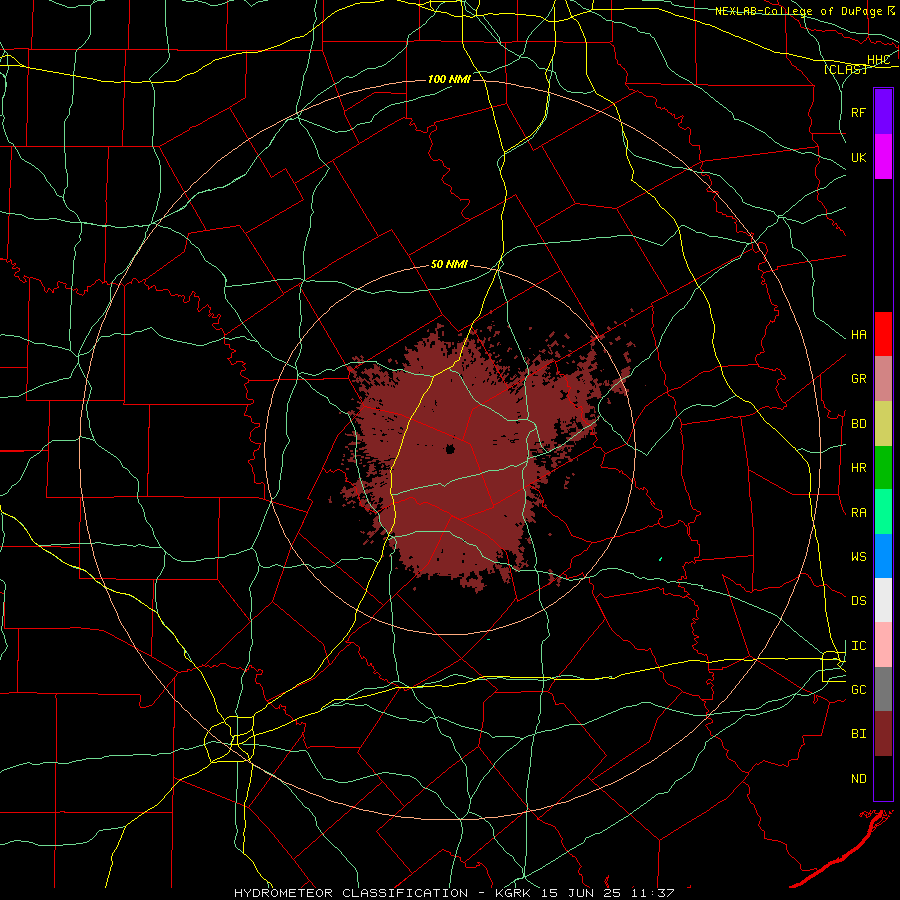The height and width of the screenshot is (900, 900).
Task: Click the BI dark red legend swatch
Action: pos(883,734)
